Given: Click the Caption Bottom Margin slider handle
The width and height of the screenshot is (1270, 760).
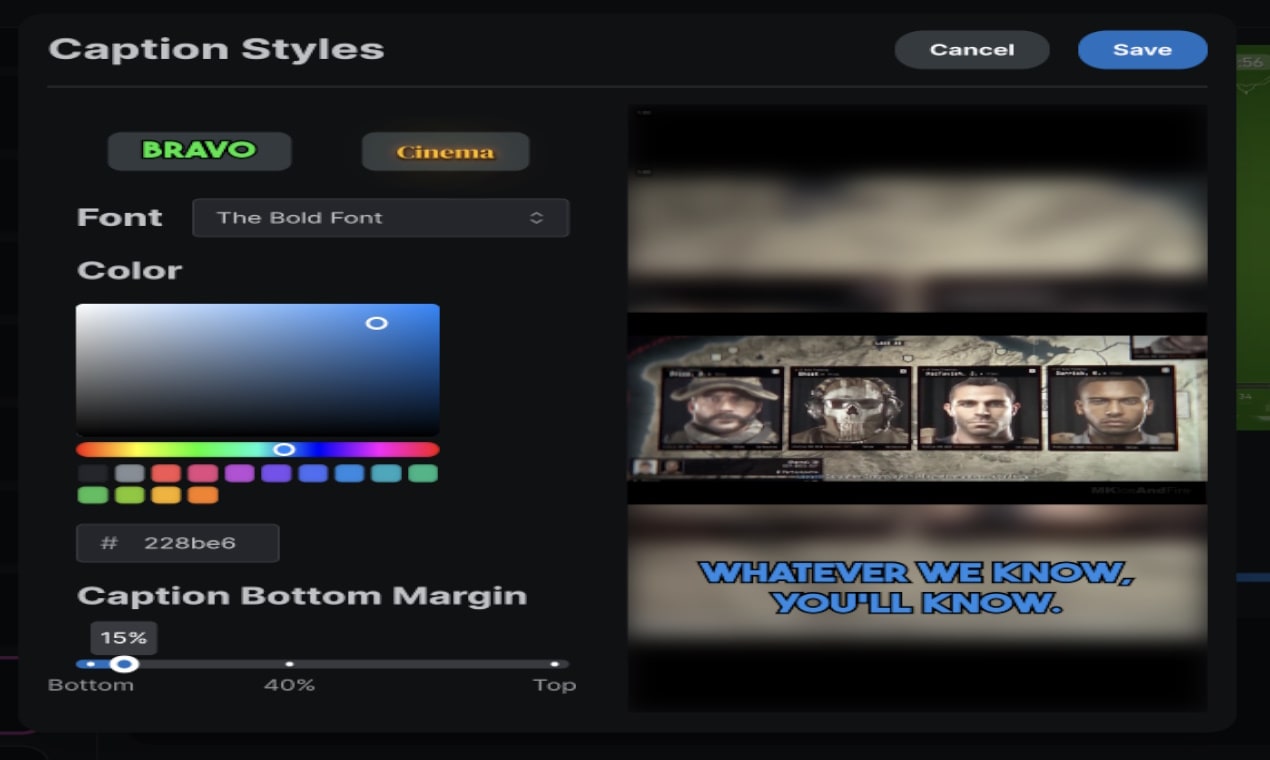Looking at the screenshot, I should [124, 664].
